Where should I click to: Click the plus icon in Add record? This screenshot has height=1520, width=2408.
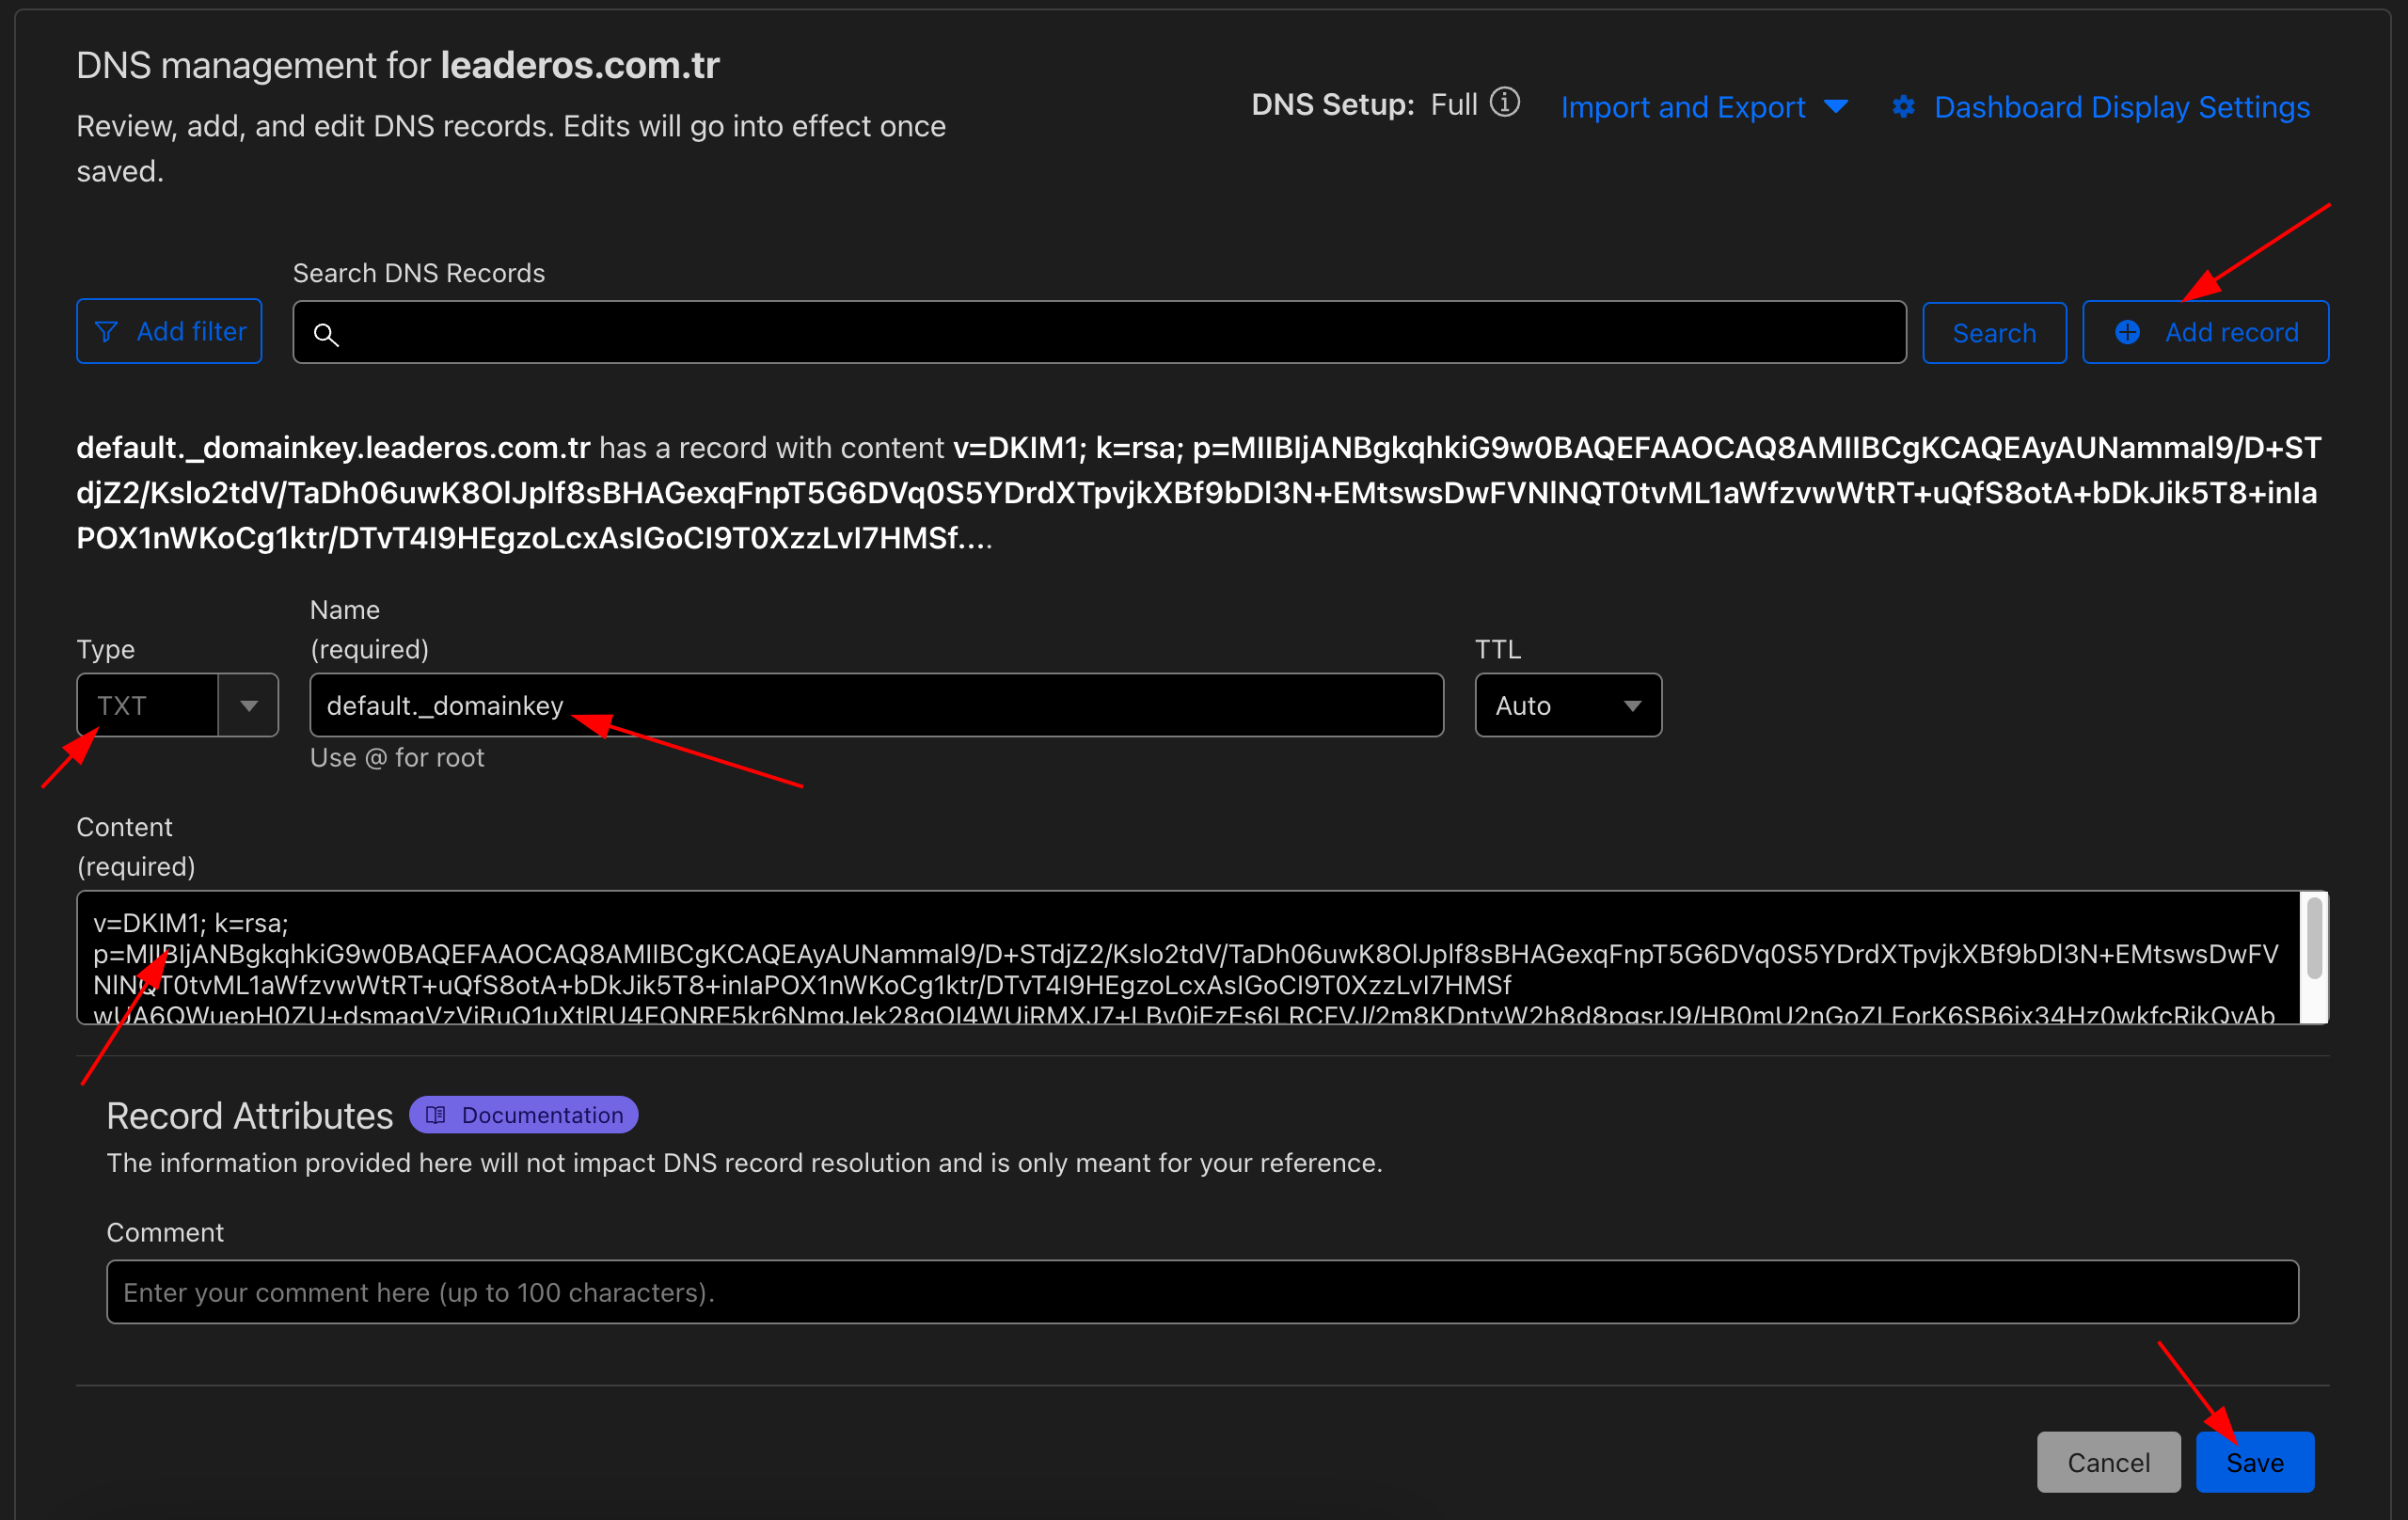tap(2127, 332)
